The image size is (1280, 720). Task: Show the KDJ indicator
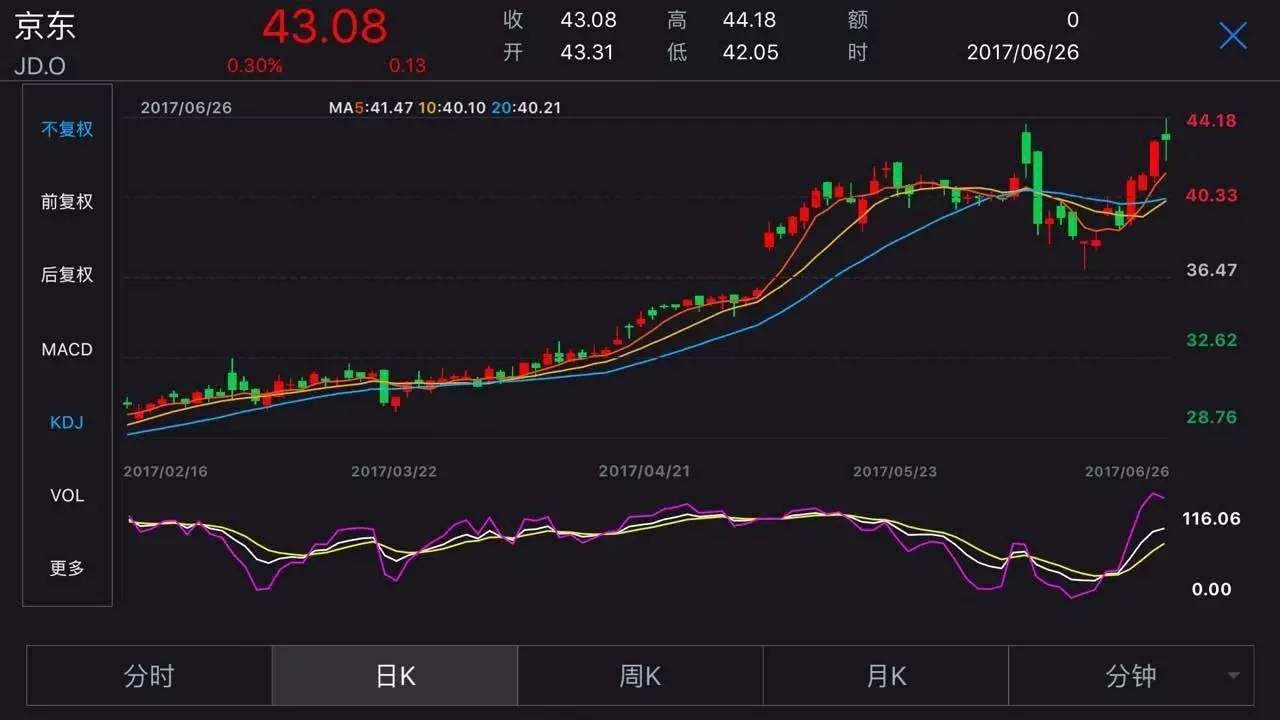tap(67, 422)
